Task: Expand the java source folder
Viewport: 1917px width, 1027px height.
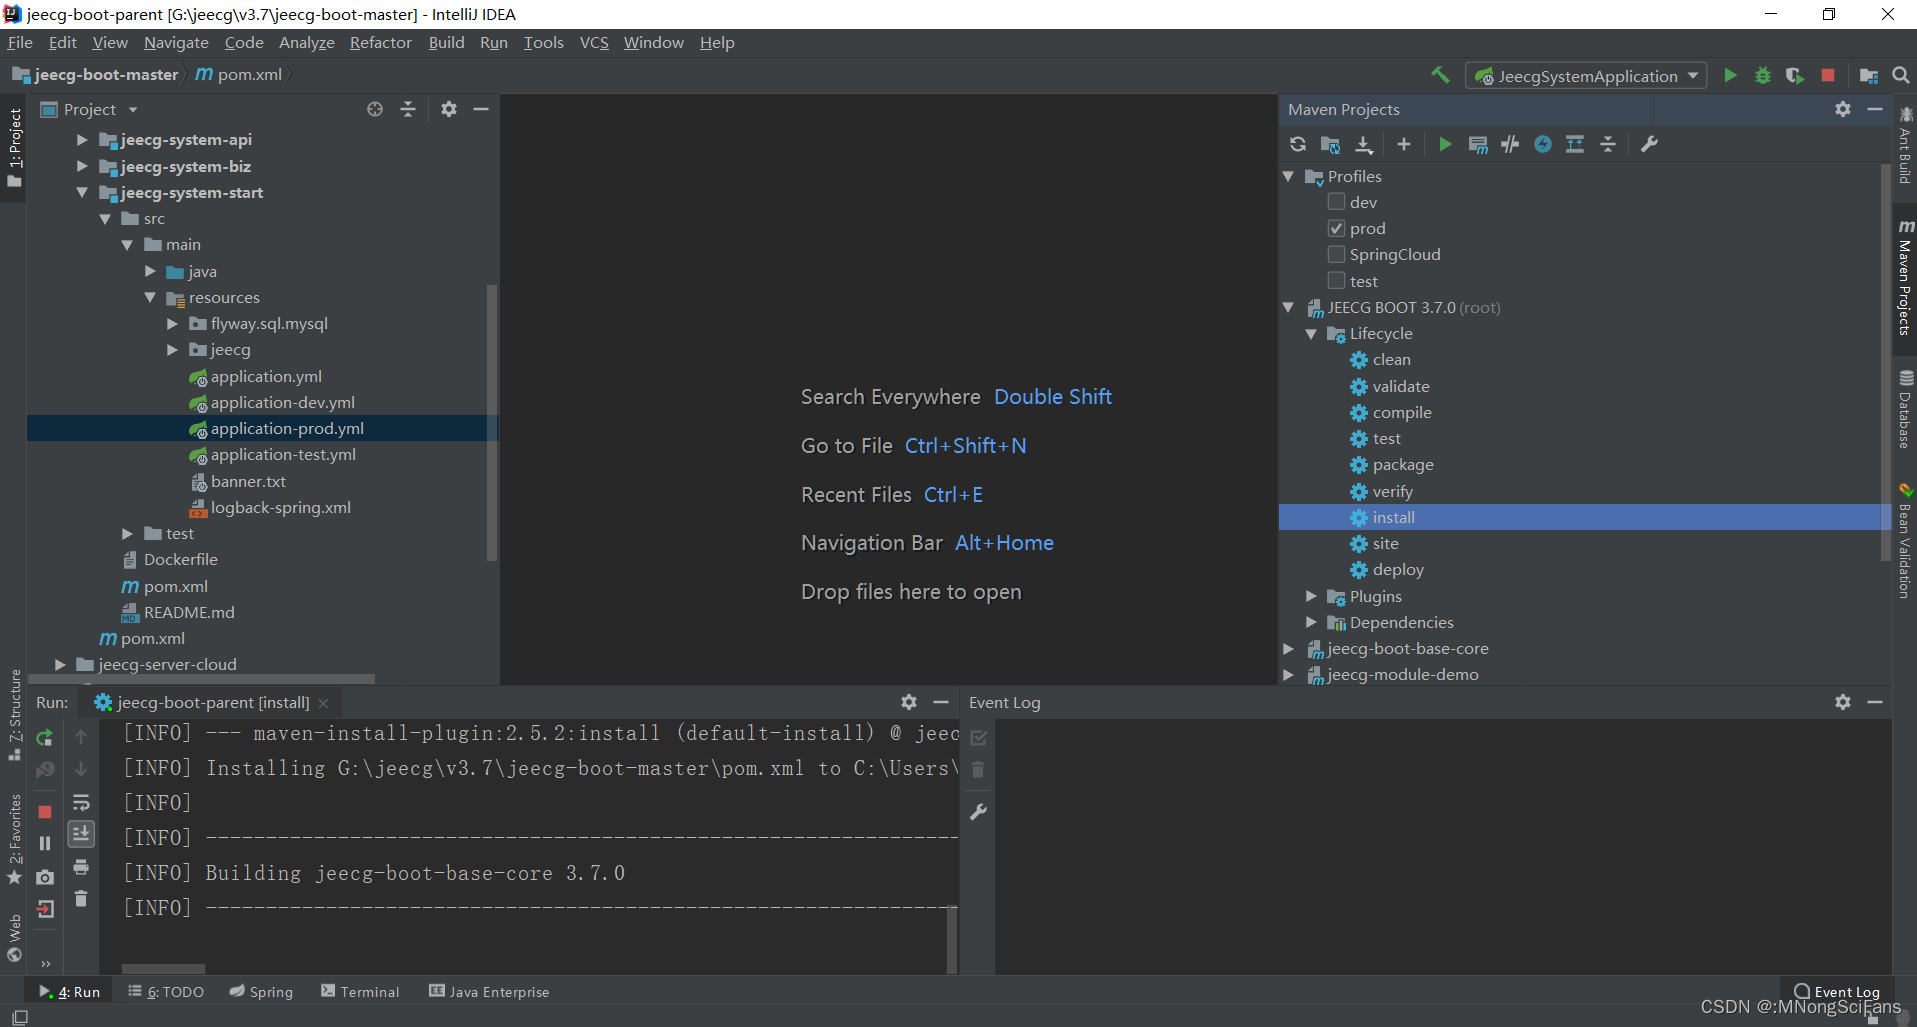Action: tap(150, 271)
